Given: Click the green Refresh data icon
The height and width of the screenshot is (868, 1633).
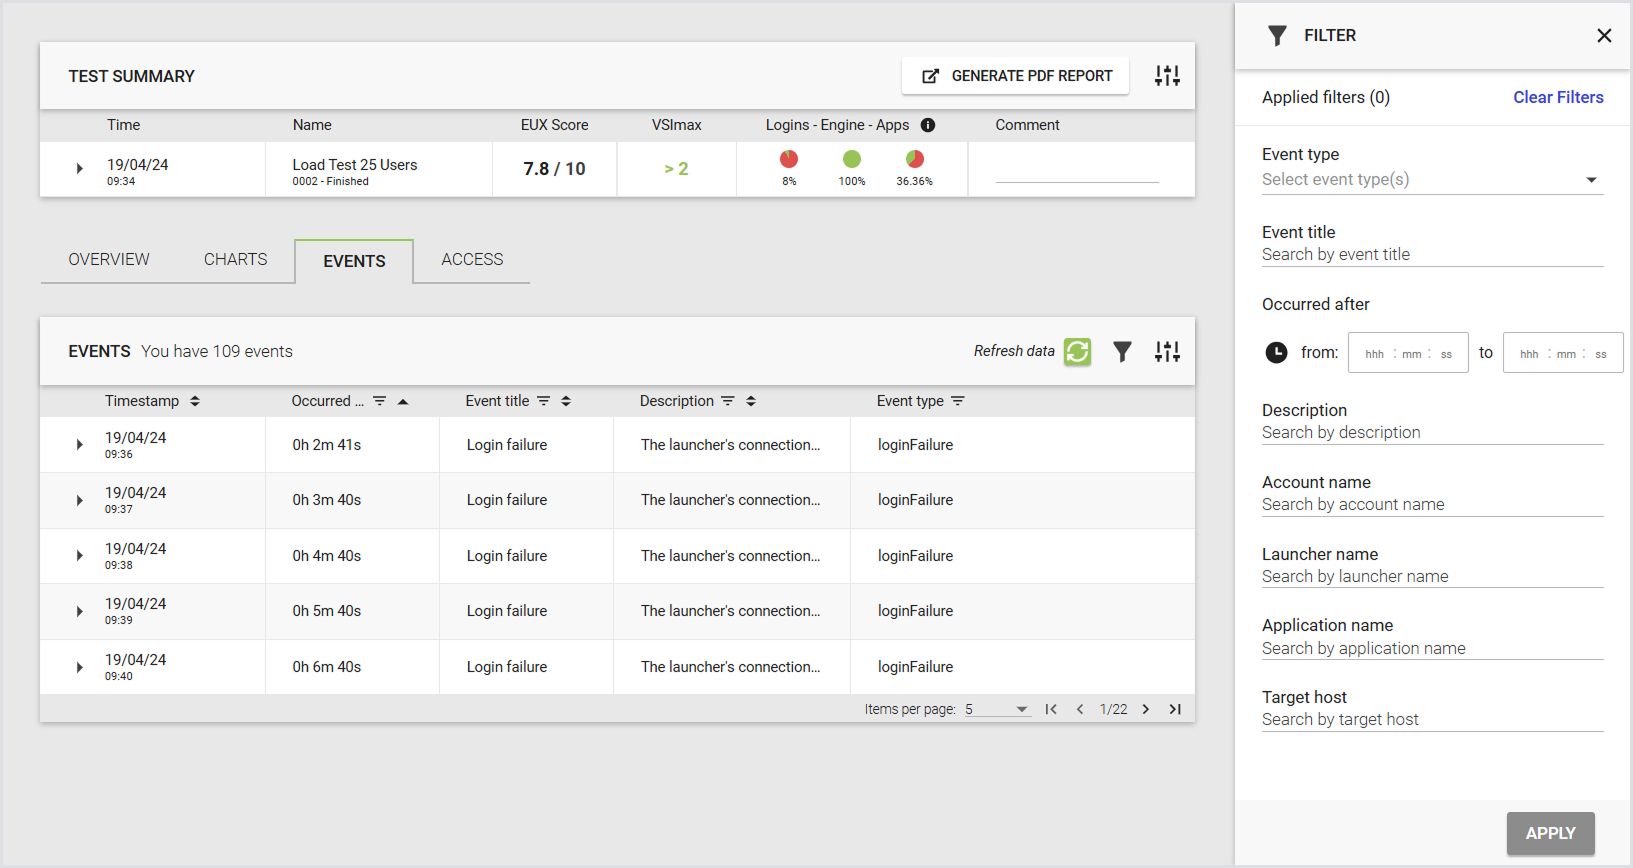Looking at the screenshot, I should (x=1077, y=352).
